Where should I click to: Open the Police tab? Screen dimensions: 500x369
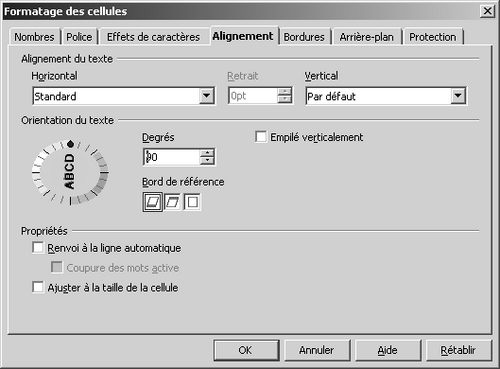click(79, 37)
